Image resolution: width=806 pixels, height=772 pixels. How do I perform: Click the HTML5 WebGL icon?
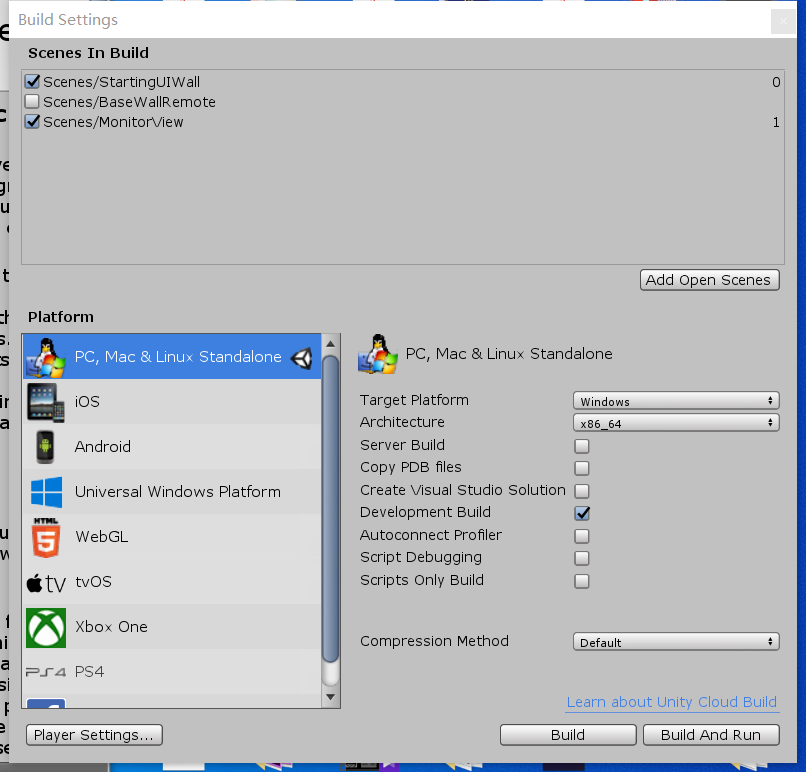coord(46,537)
